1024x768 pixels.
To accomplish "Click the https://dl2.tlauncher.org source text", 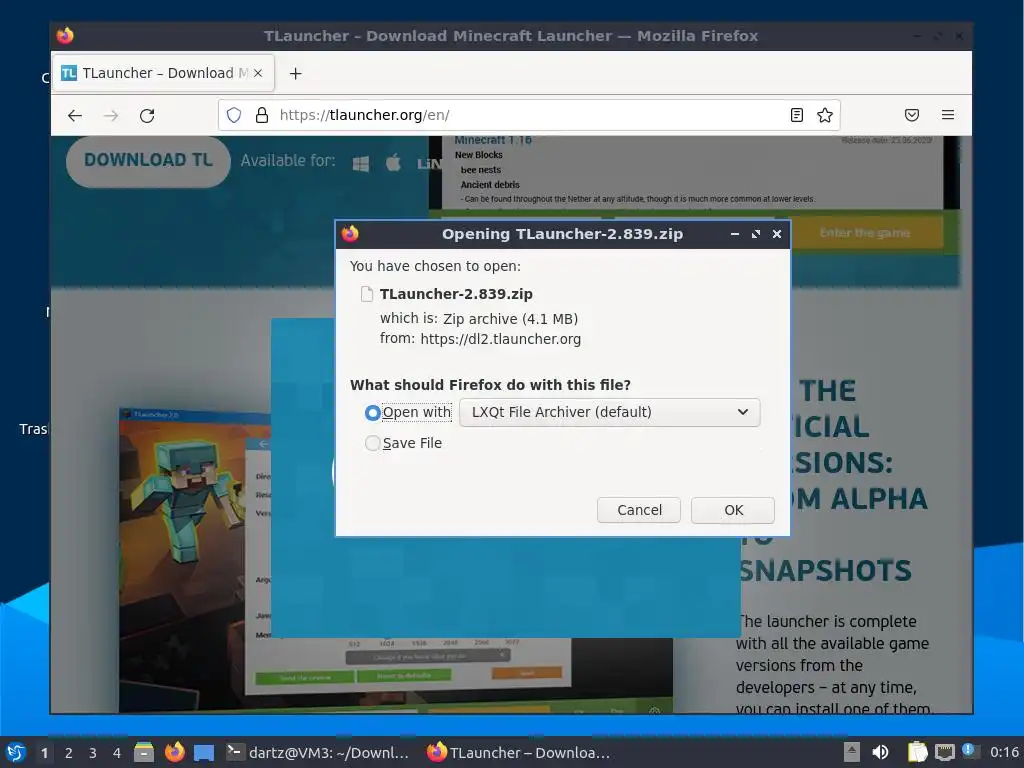I will pos(500,339).
